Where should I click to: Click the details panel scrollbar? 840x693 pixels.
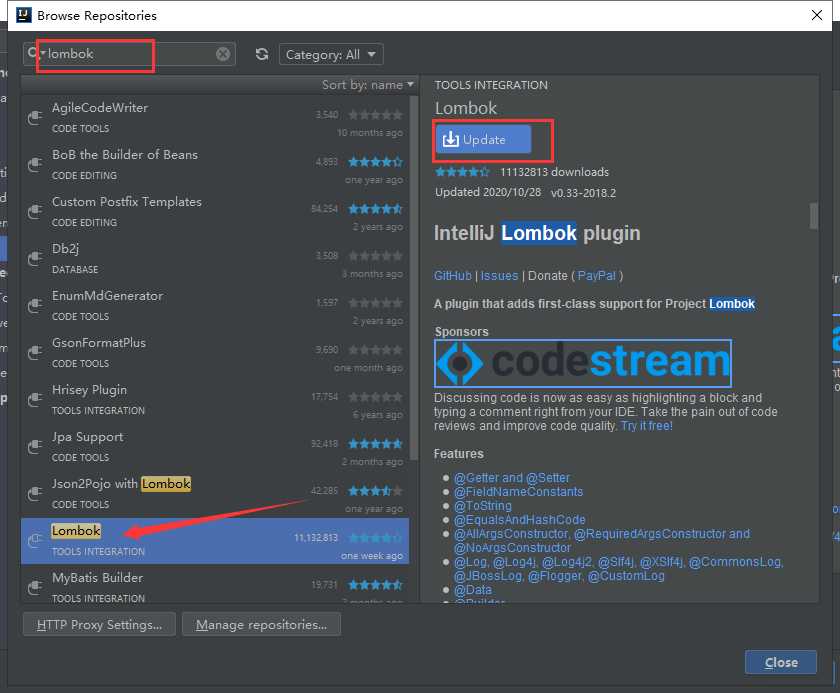click(814, 215)
